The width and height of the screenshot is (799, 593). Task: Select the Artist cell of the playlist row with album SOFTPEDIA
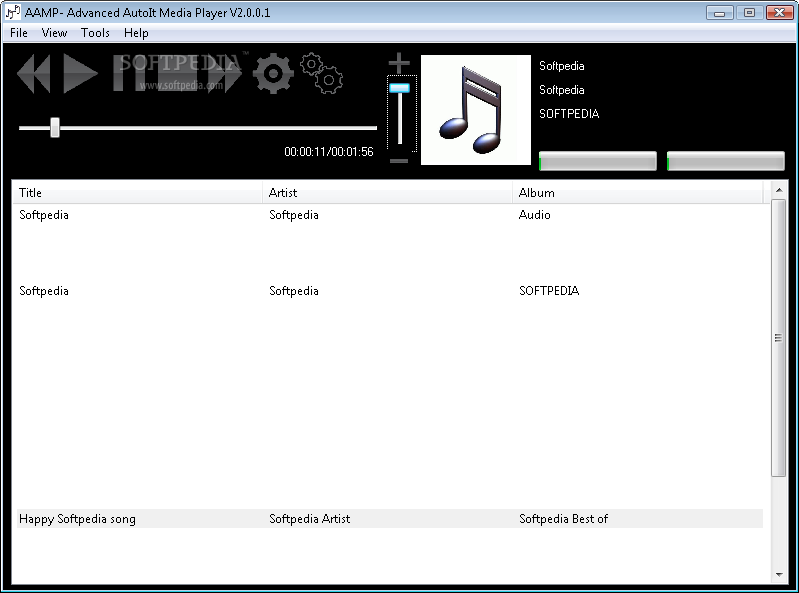click(294, 291)
